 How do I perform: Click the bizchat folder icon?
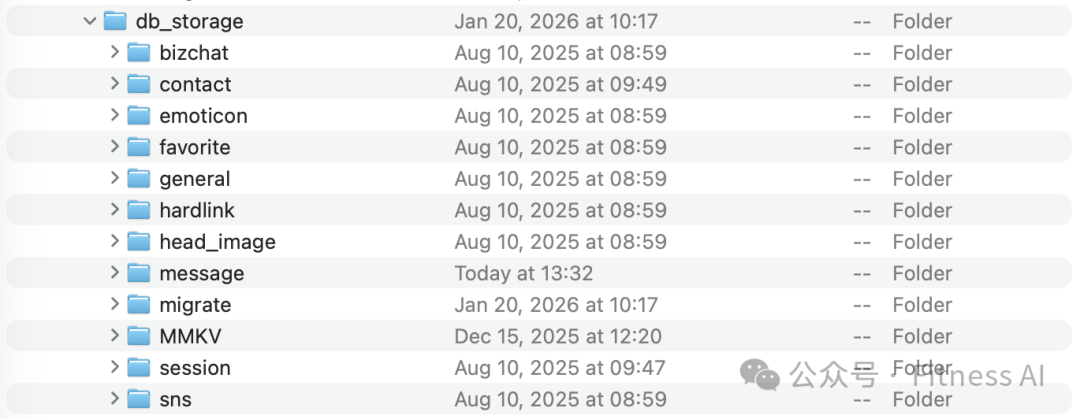139,53
